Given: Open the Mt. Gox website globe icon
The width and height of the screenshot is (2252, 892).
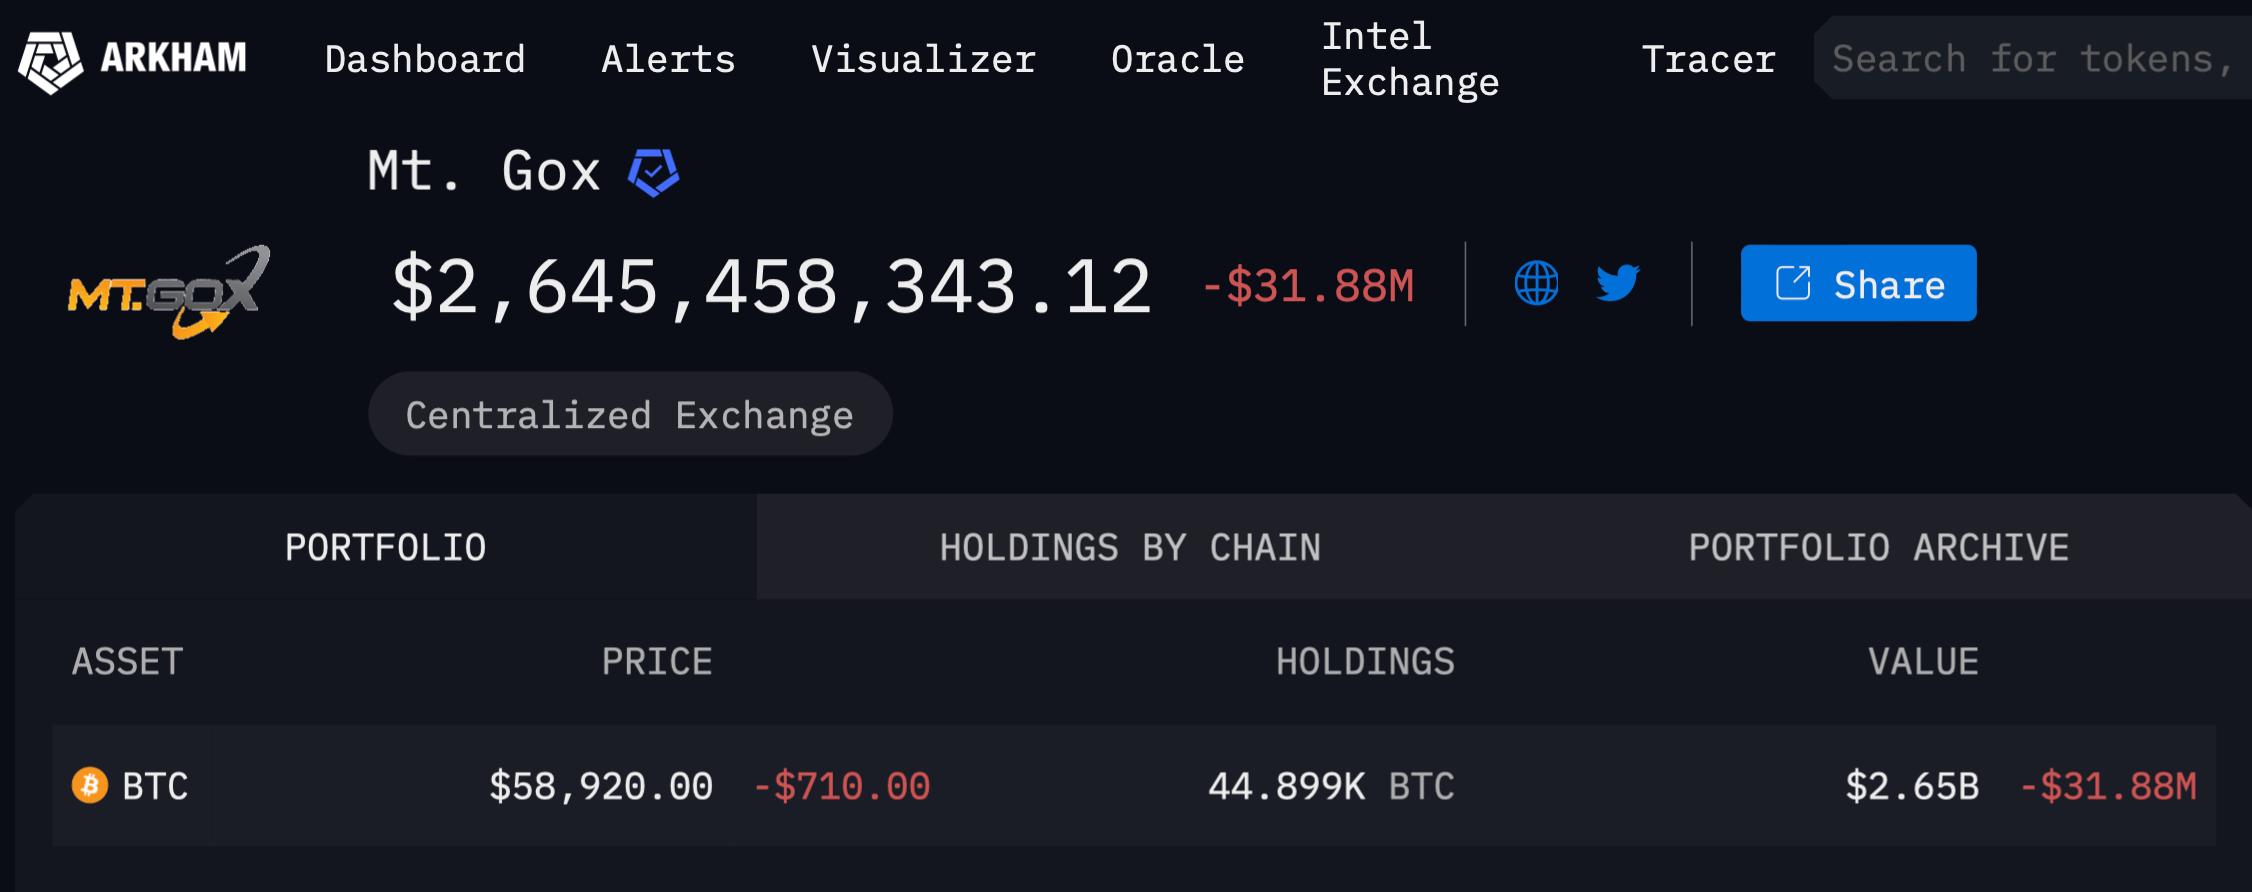Looking at the screenshot, I should (x=1536, y=284).
